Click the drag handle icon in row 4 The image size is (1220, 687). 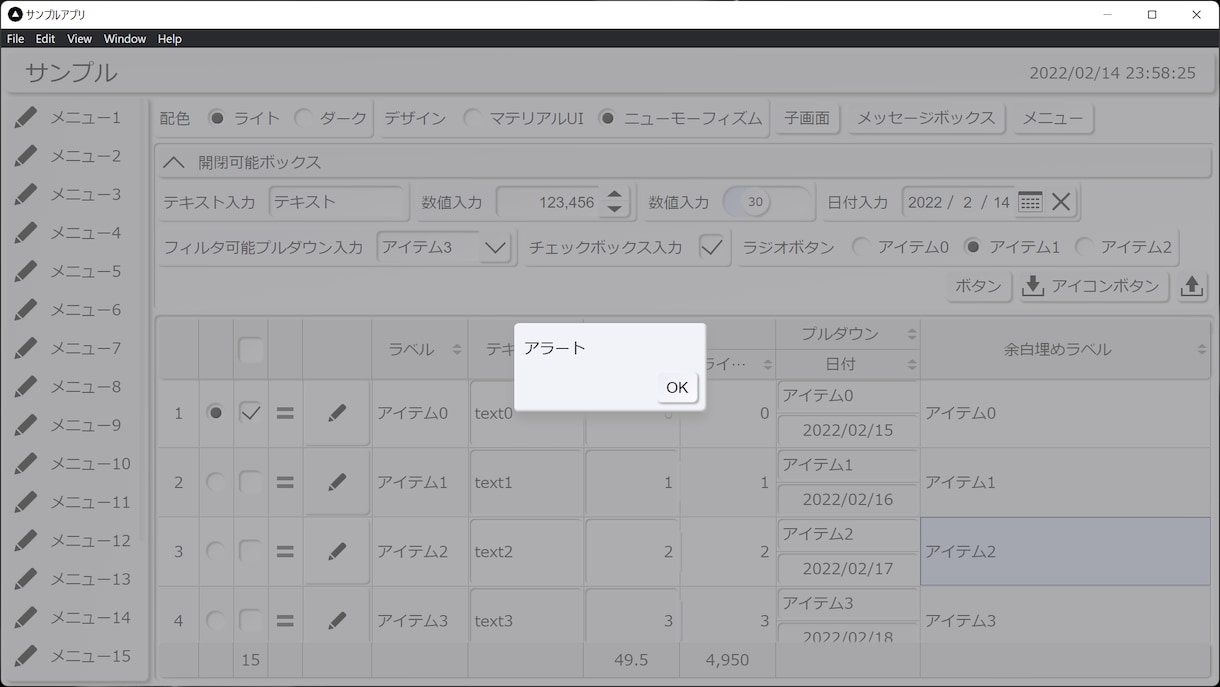tap(285, 620)
